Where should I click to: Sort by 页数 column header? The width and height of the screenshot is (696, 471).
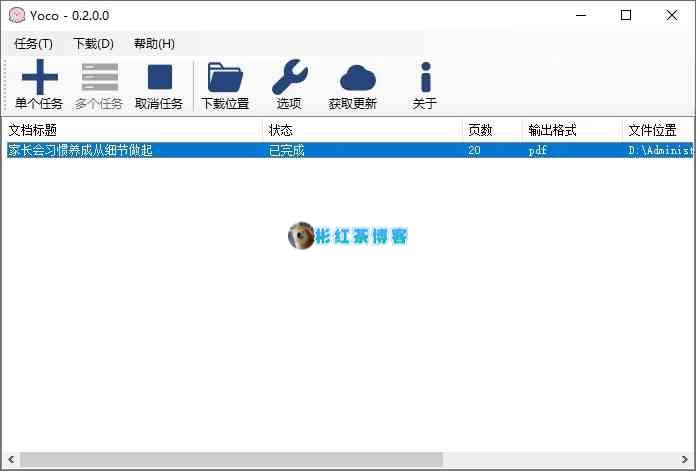(492, 130)
